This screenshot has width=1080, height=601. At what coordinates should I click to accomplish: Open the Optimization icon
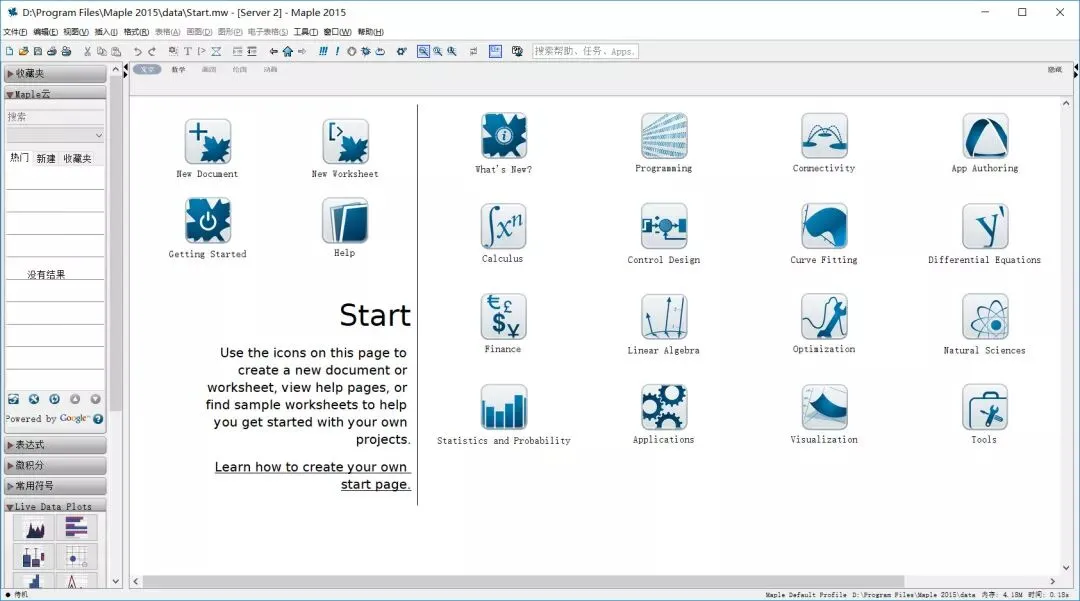coord(824,317)
